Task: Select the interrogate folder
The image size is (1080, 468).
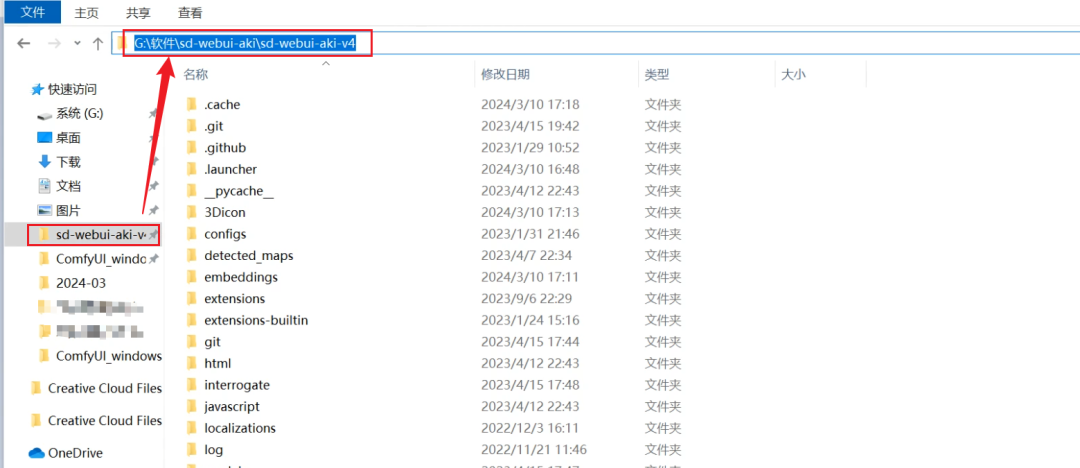Action: coord(237,385)
